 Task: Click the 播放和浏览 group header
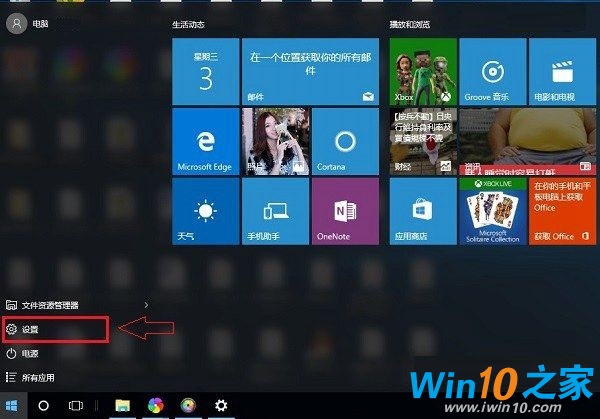[410, 25]
